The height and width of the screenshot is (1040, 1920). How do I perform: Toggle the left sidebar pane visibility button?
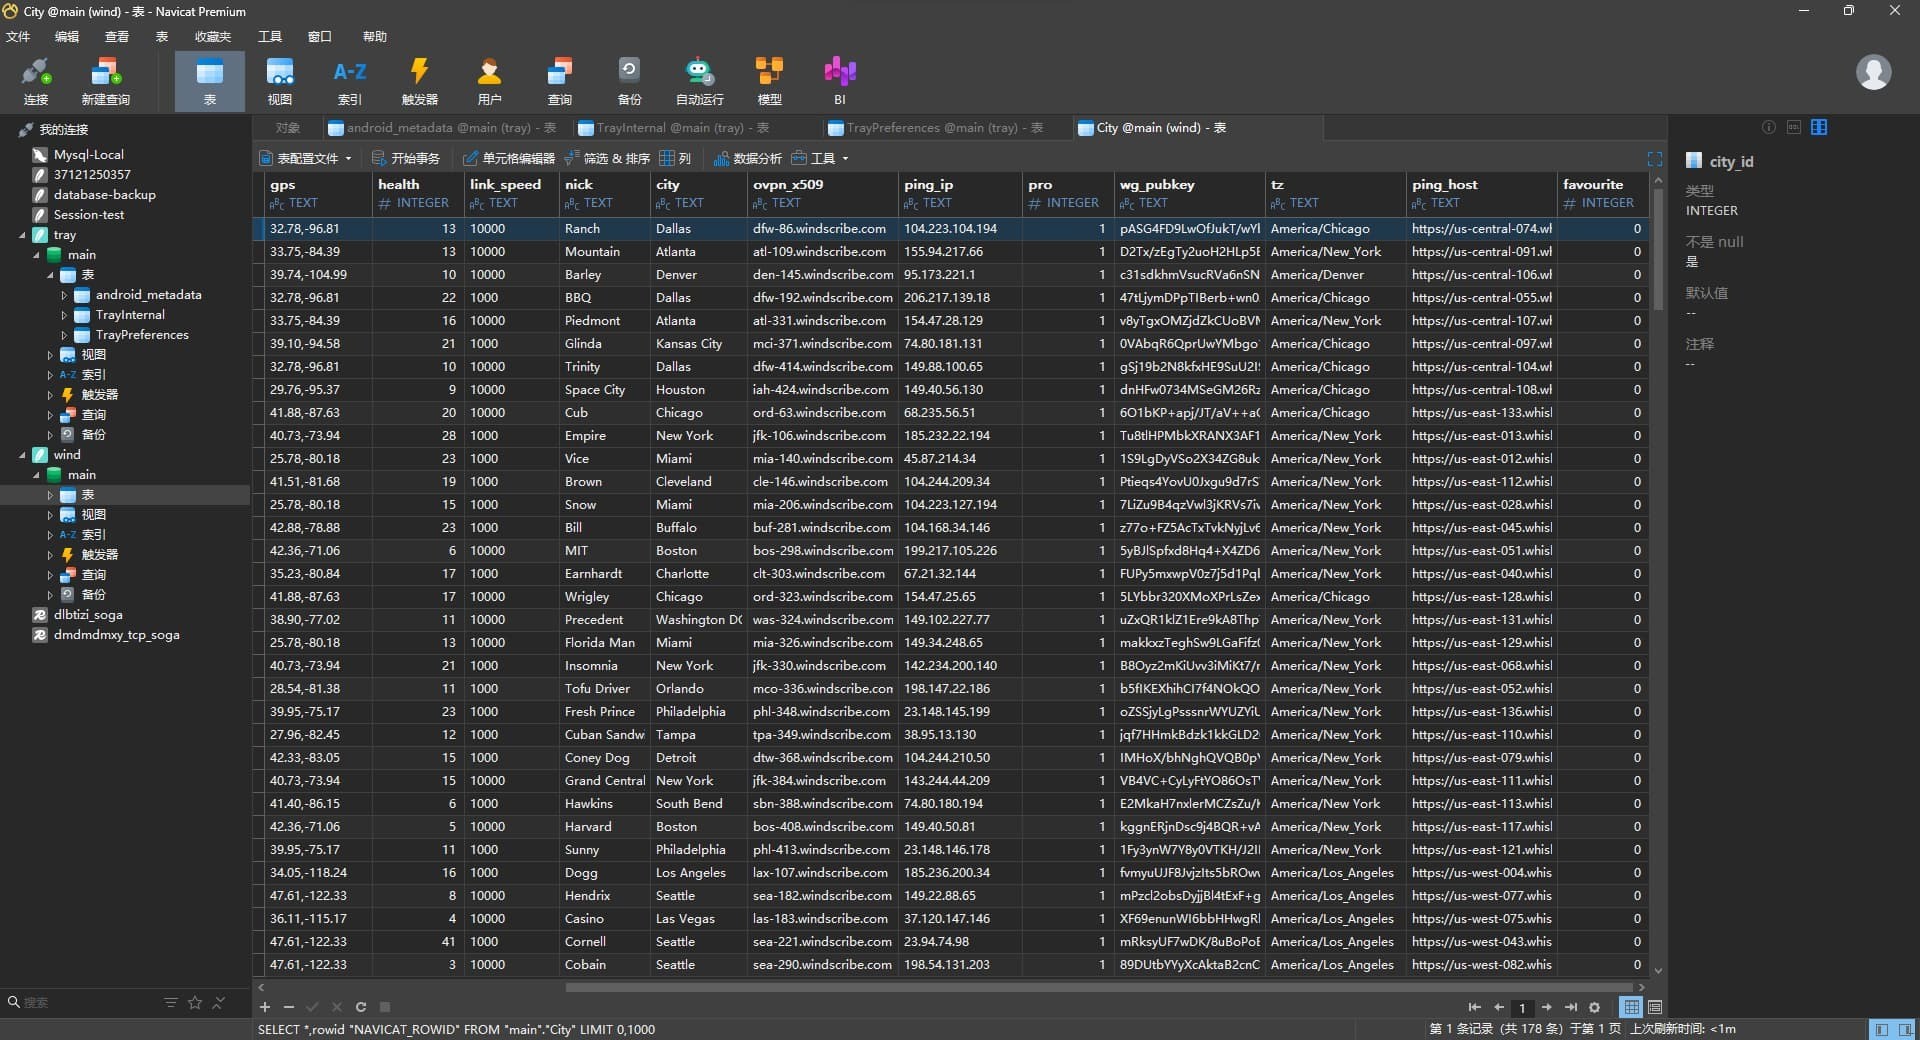pos(1881,1029)
